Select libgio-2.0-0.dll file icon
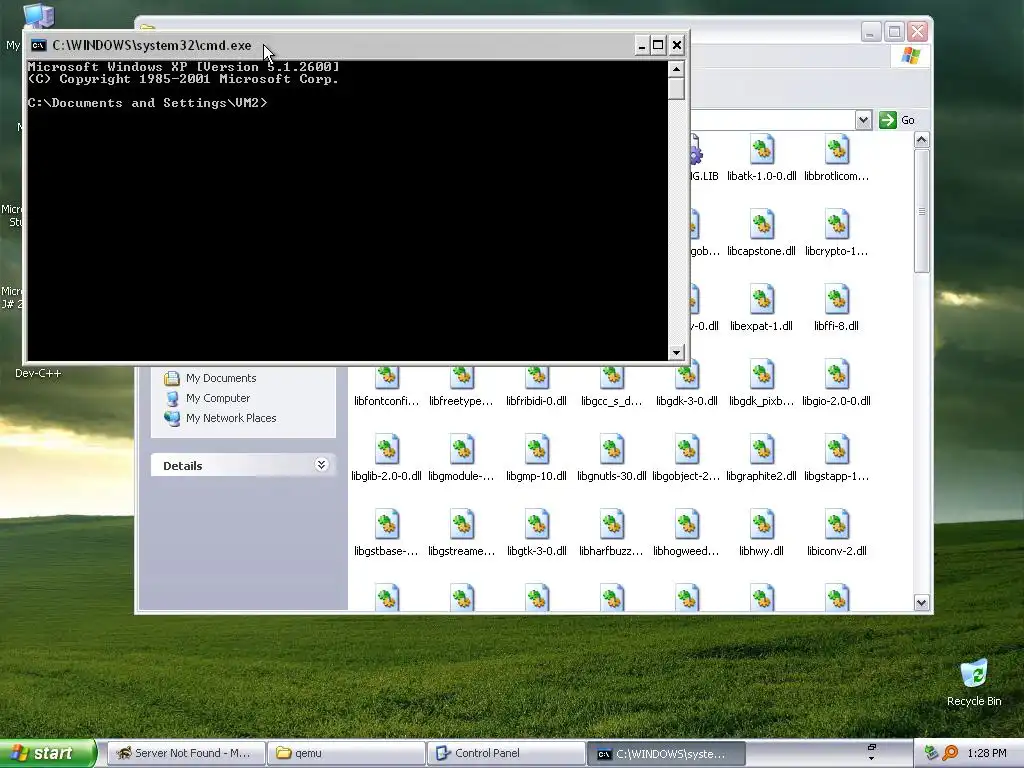Image resolution: width=1024 pixels, height=768 pixels. (837, 375)
